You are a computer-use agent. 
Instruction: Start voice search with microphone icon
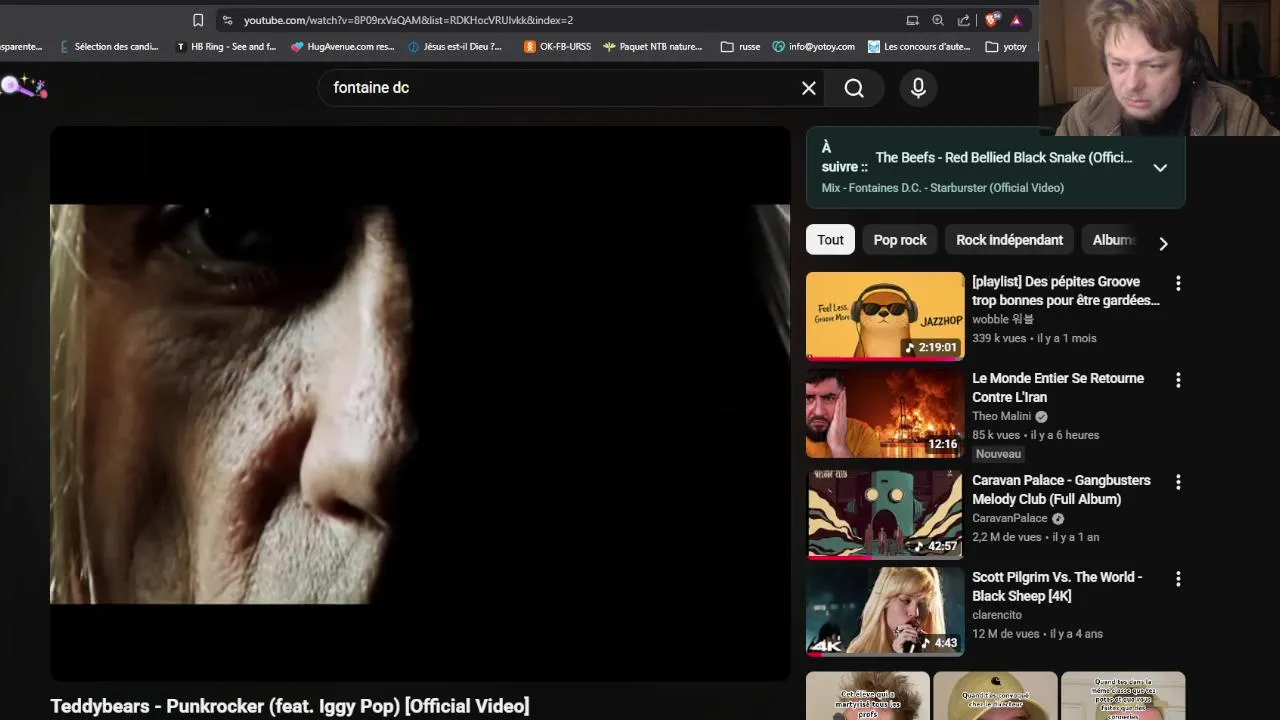tap(918, 88)
